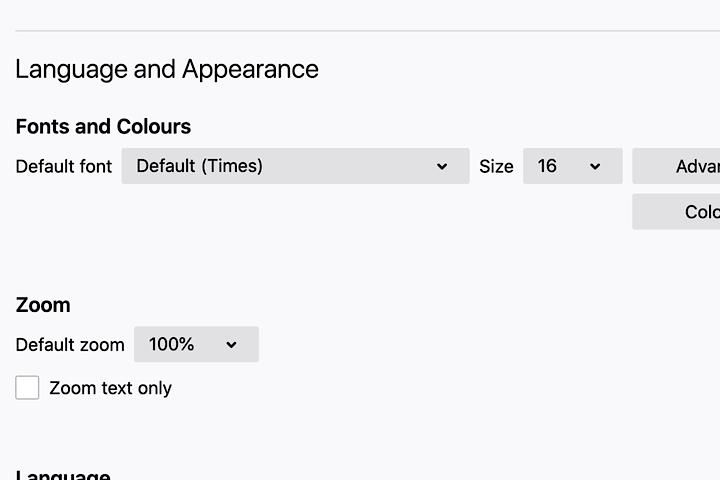Click the bold "Zoom" section heading
Image resolution: width=720 pixels, height=480 pixels.
point(43,305)
